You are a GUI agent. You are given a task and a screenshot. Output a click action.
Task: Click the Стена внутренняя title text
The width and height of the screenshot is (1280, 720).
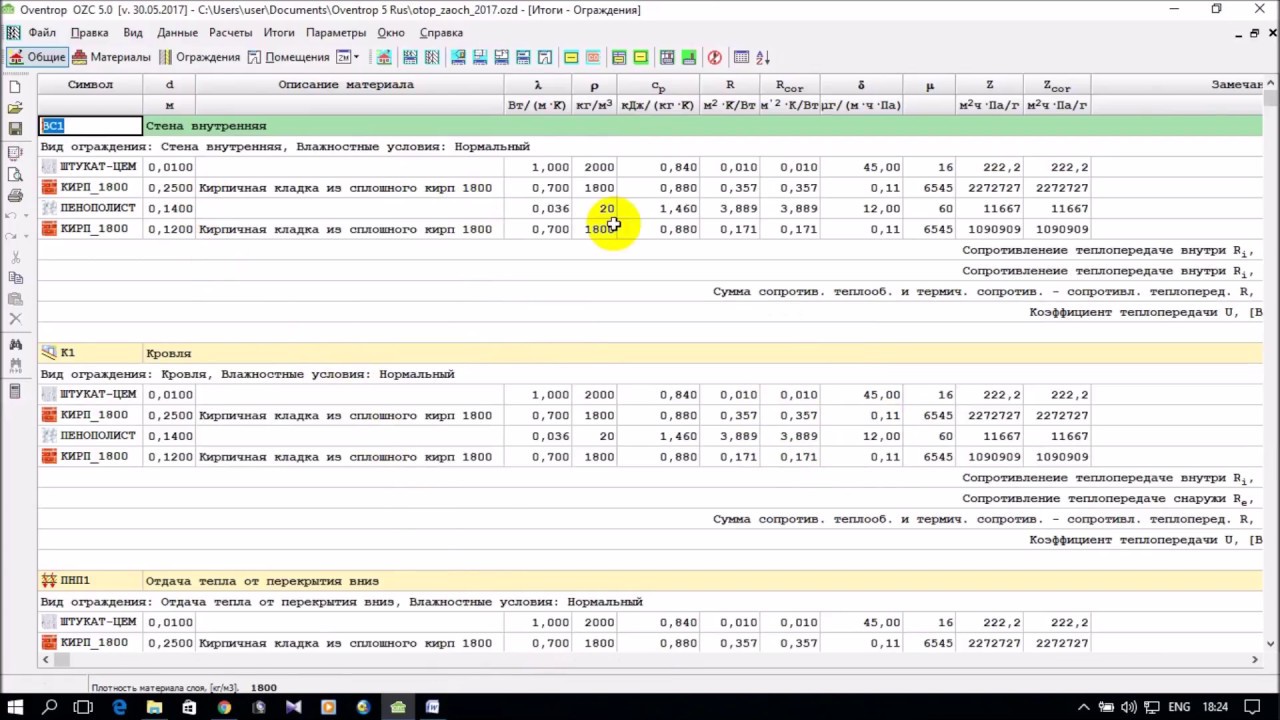pyautogui.click(x=206, y=126)
